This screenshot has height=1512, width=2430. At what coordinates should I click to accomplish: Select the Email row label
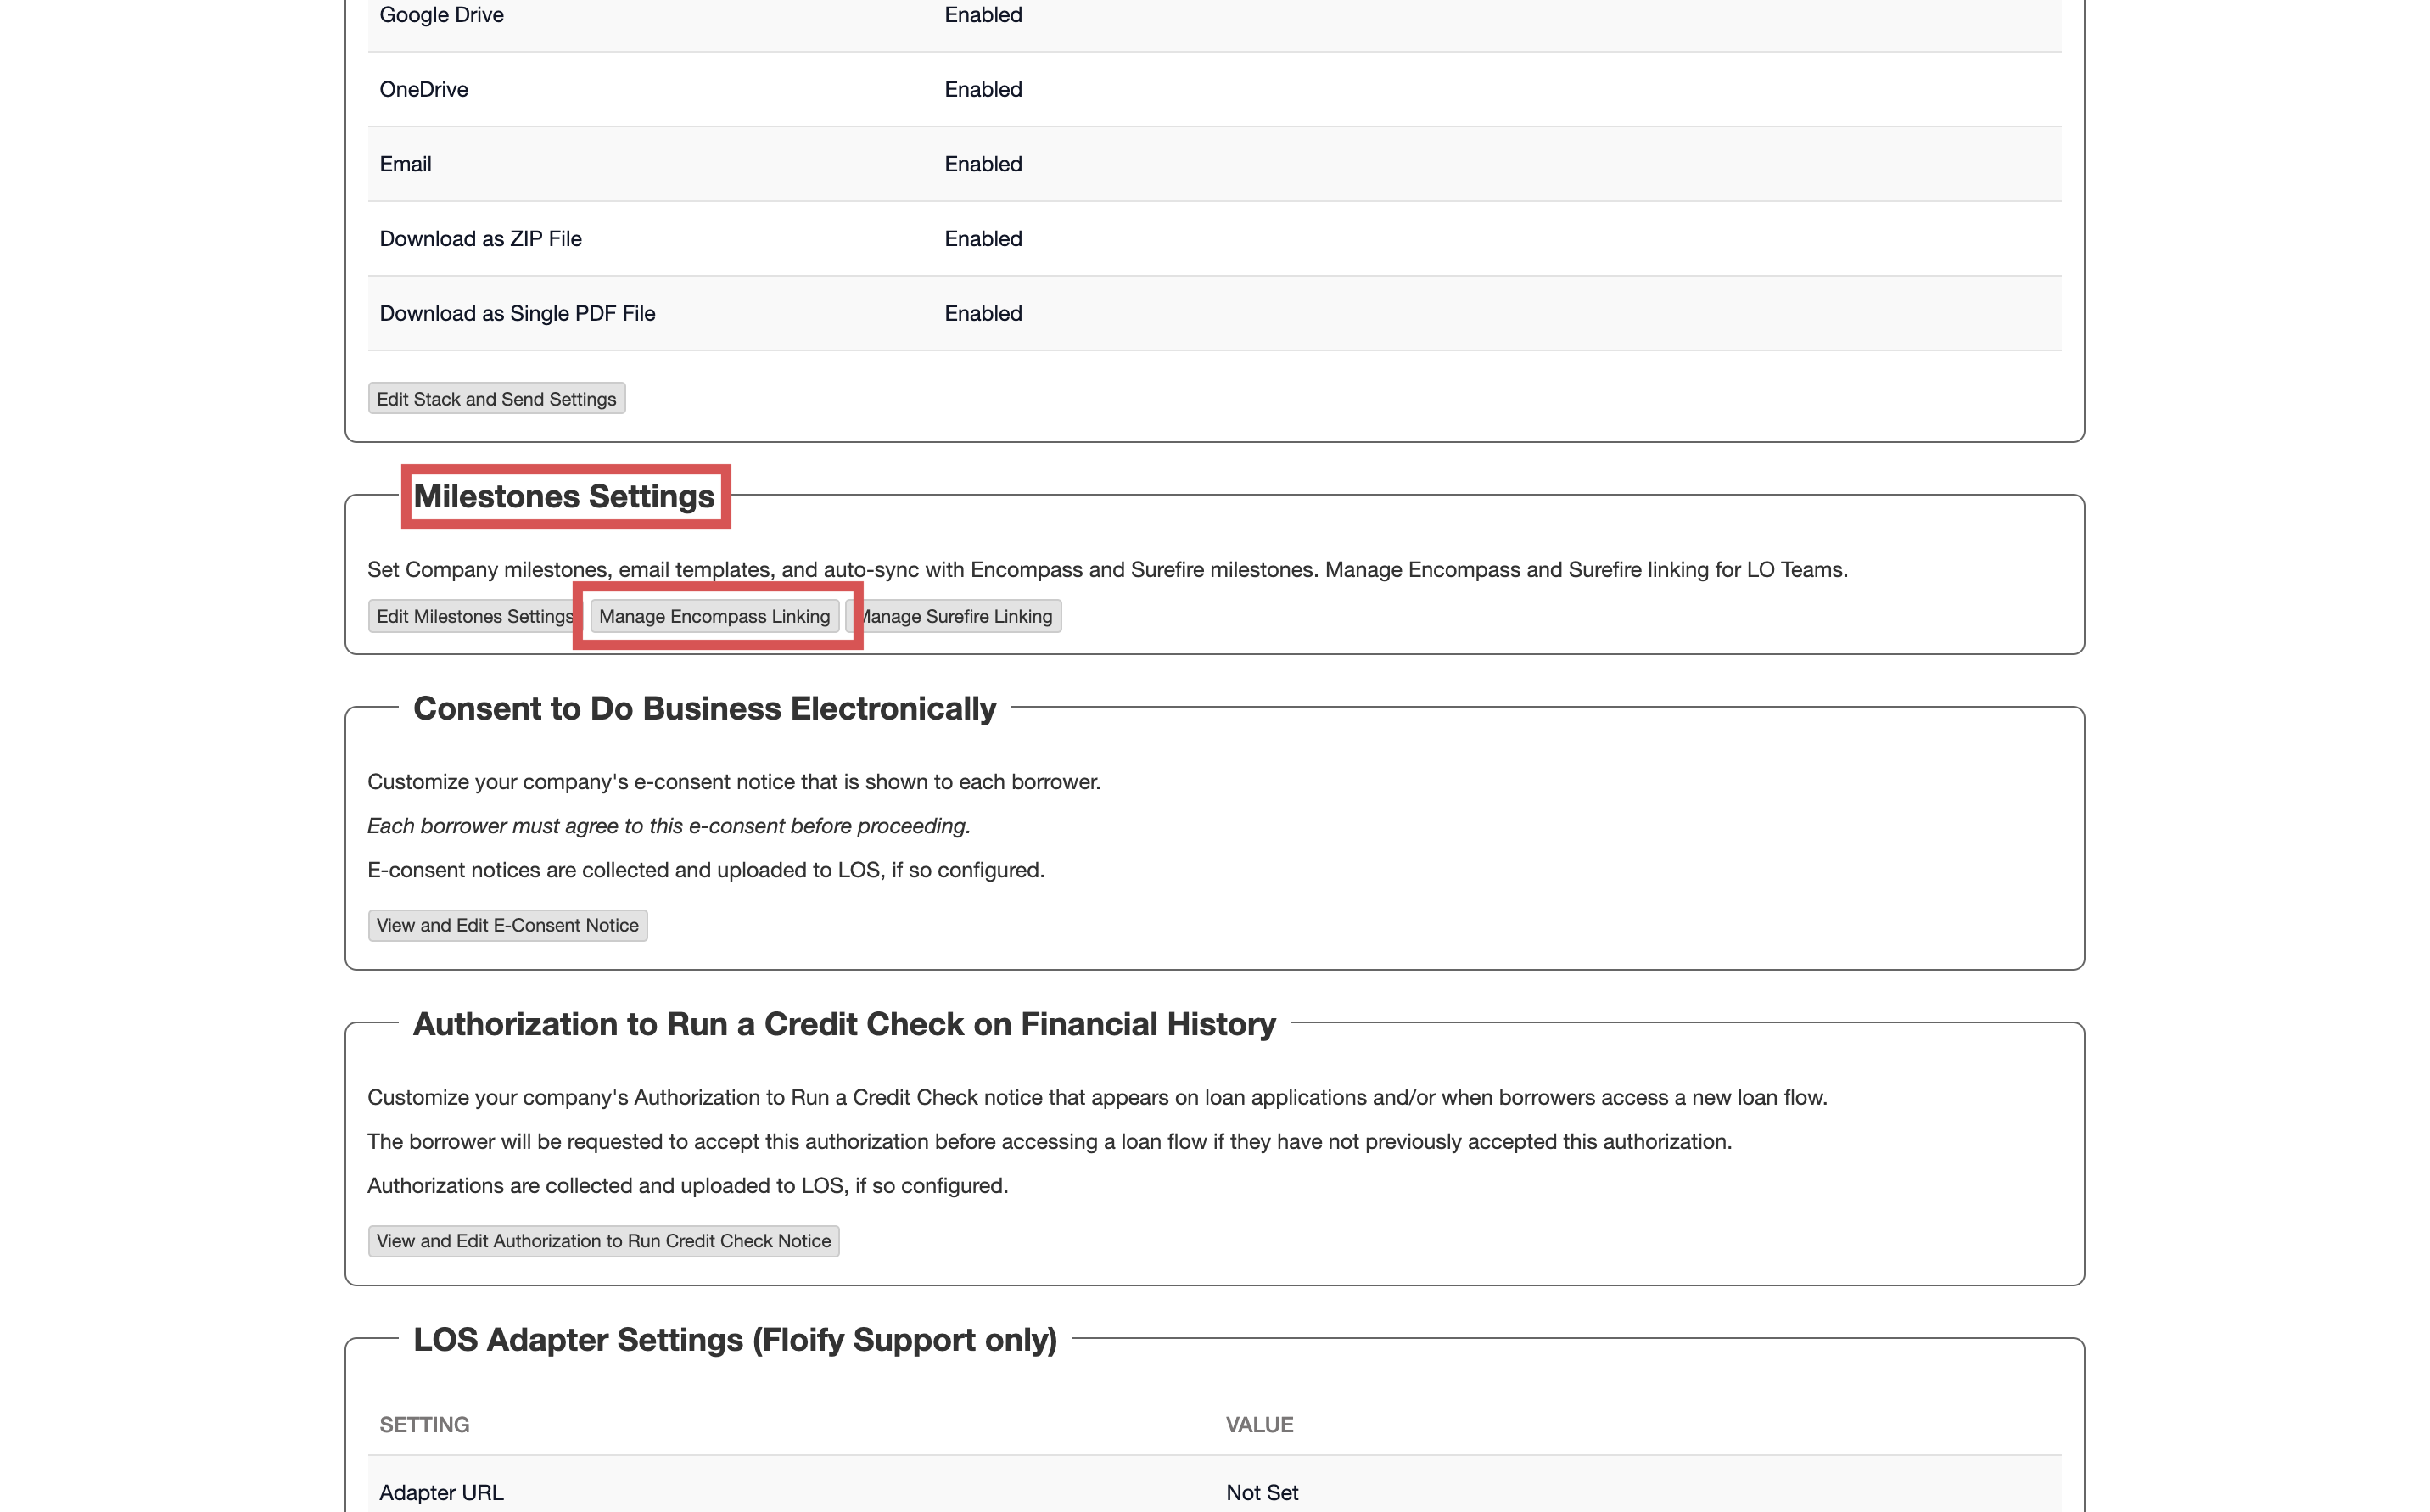tap(405, 164)
